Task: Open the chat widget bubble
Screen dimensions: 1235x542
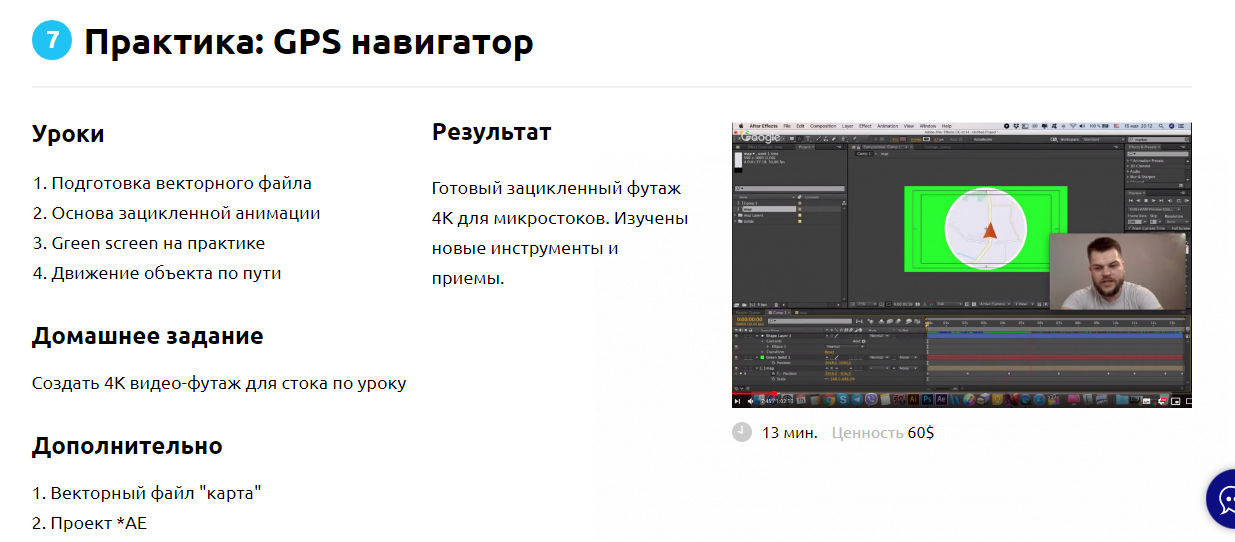Action: point(1222,498)
